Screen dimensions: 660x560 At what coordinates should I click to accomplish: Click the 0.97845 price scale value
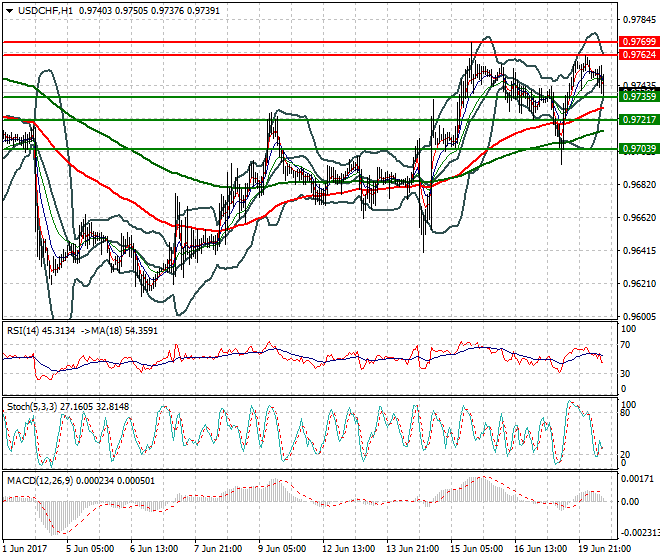click(x=639, y=20)
